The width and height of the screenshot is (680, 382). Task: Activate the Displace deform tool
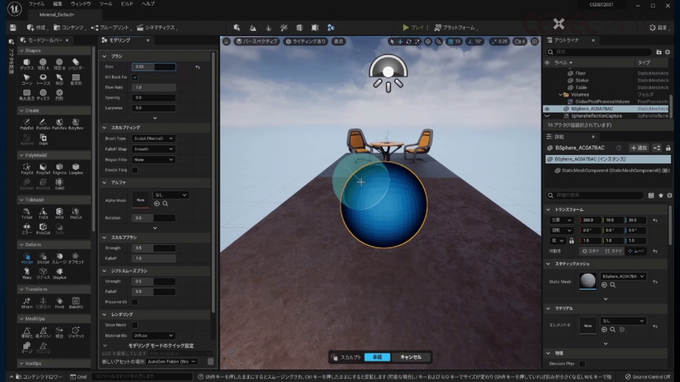(x=59, y=273)
